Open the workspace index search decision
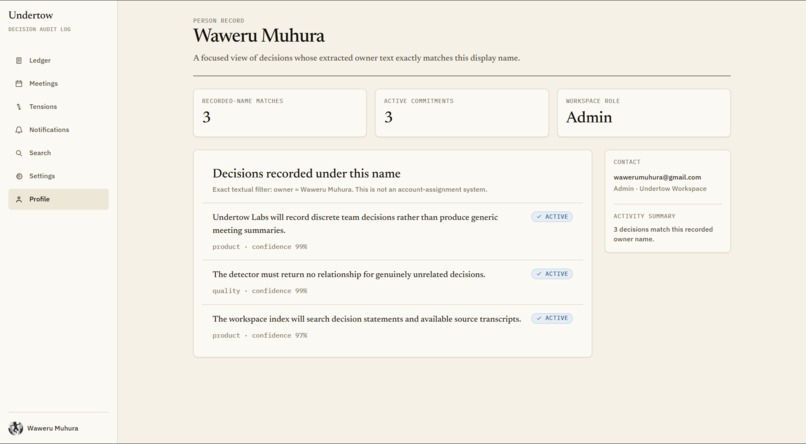806x444 pixels. point(393,327)
